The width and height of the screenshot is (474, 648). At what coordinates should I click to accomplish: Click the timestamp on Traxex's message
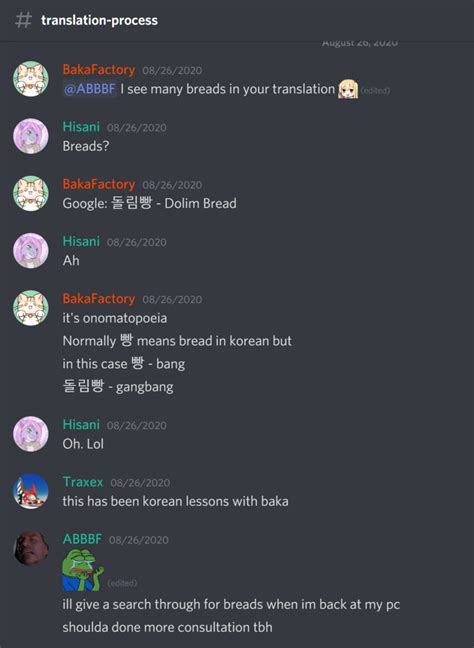[140, 483]
